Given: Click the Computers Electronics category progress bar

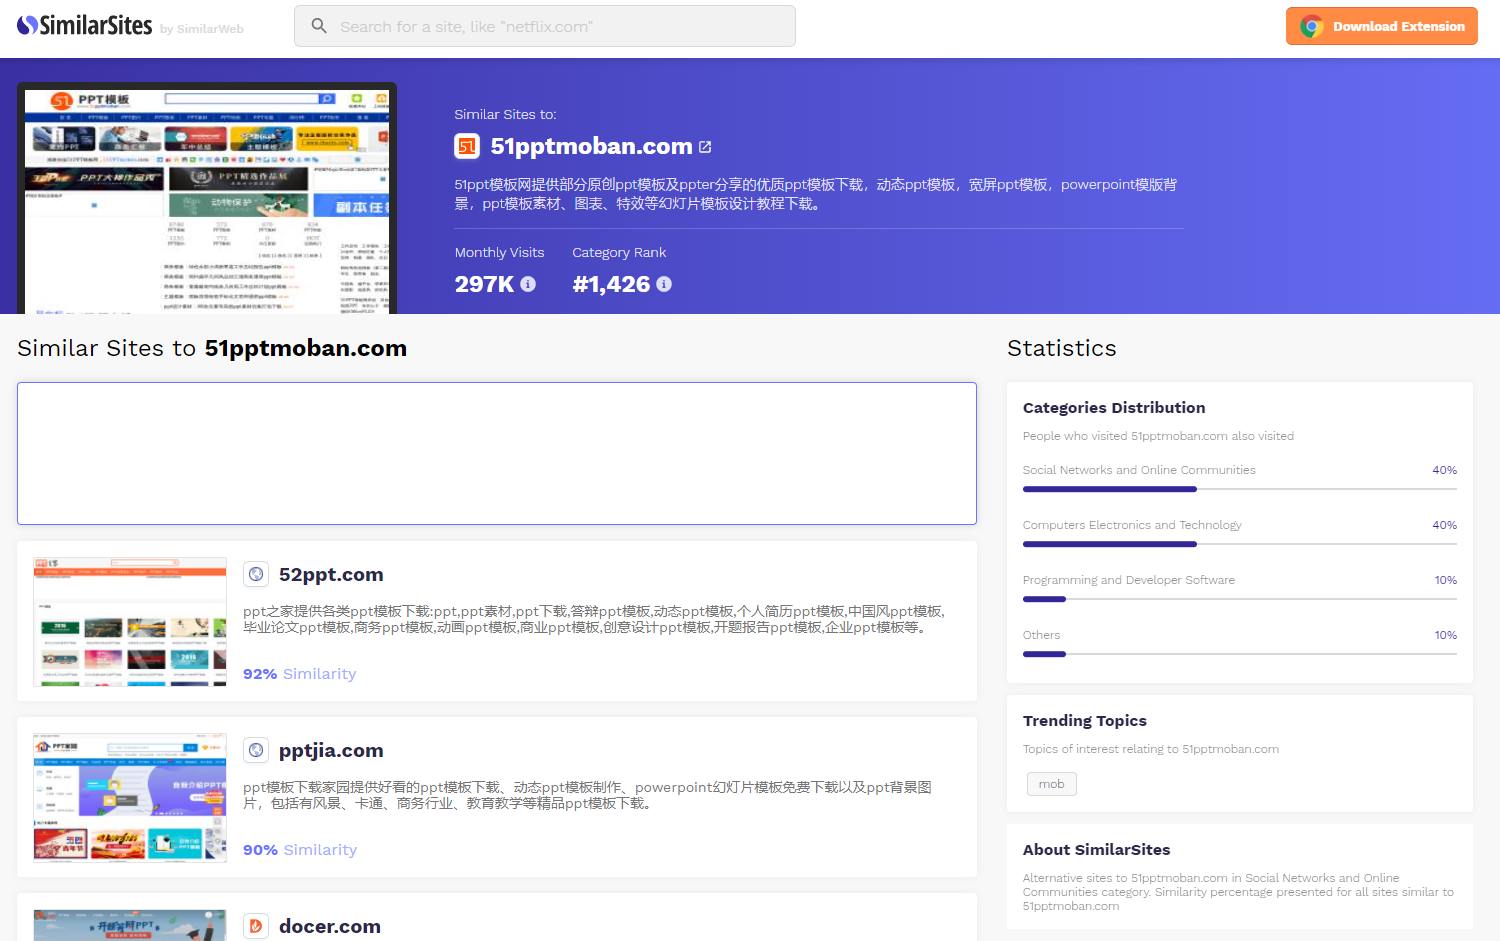Looking at the screenshot, I should [1240, 544].
